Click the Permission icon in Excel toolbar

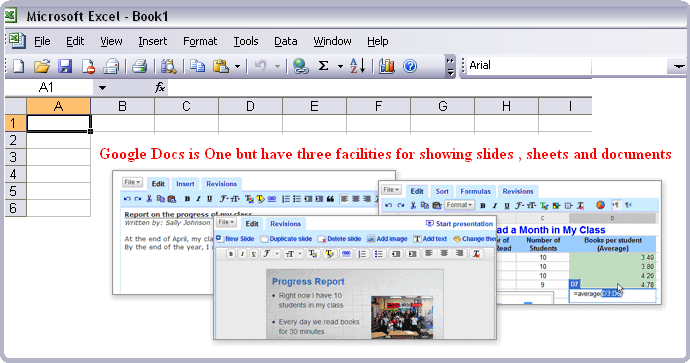pyautogui.click(x=88, y=66)
